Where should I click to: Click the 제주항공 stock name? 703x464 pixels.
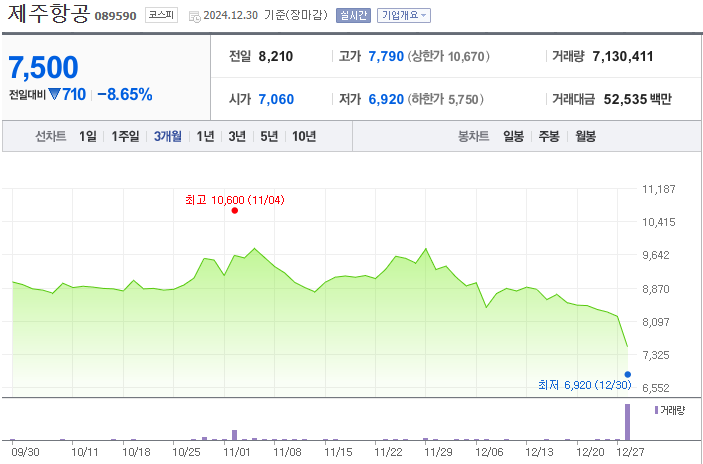click(48, 13)
